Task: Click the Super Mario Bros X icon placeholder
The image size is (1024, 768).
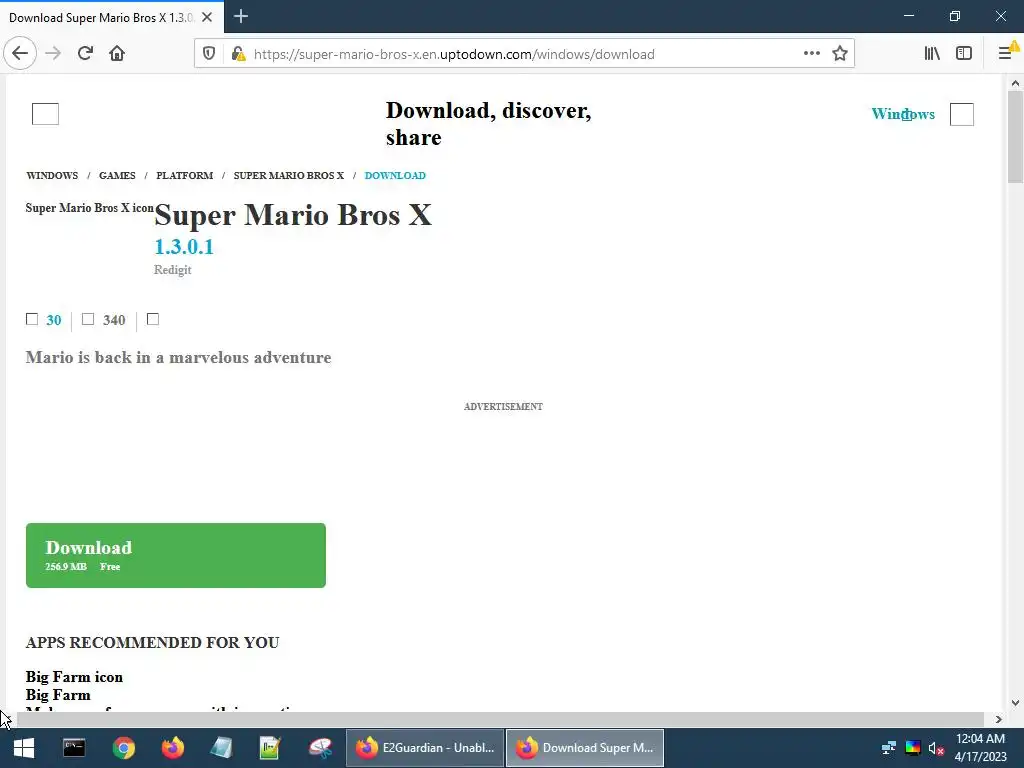Action: click(89, 208)
